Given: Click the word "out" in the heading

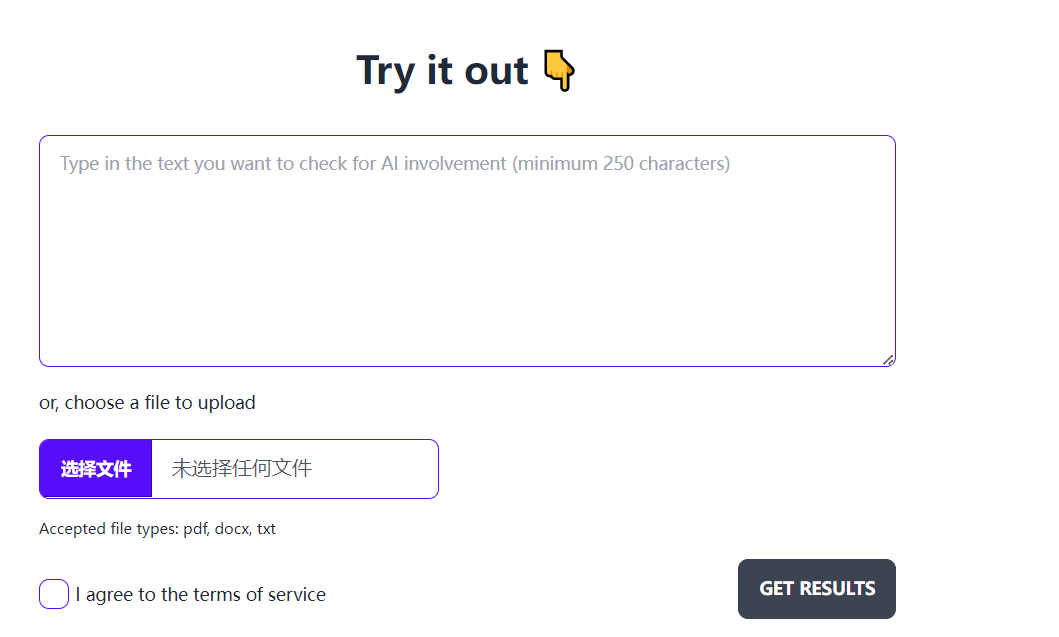Looking at the screenshot, I should coord(496,71).
